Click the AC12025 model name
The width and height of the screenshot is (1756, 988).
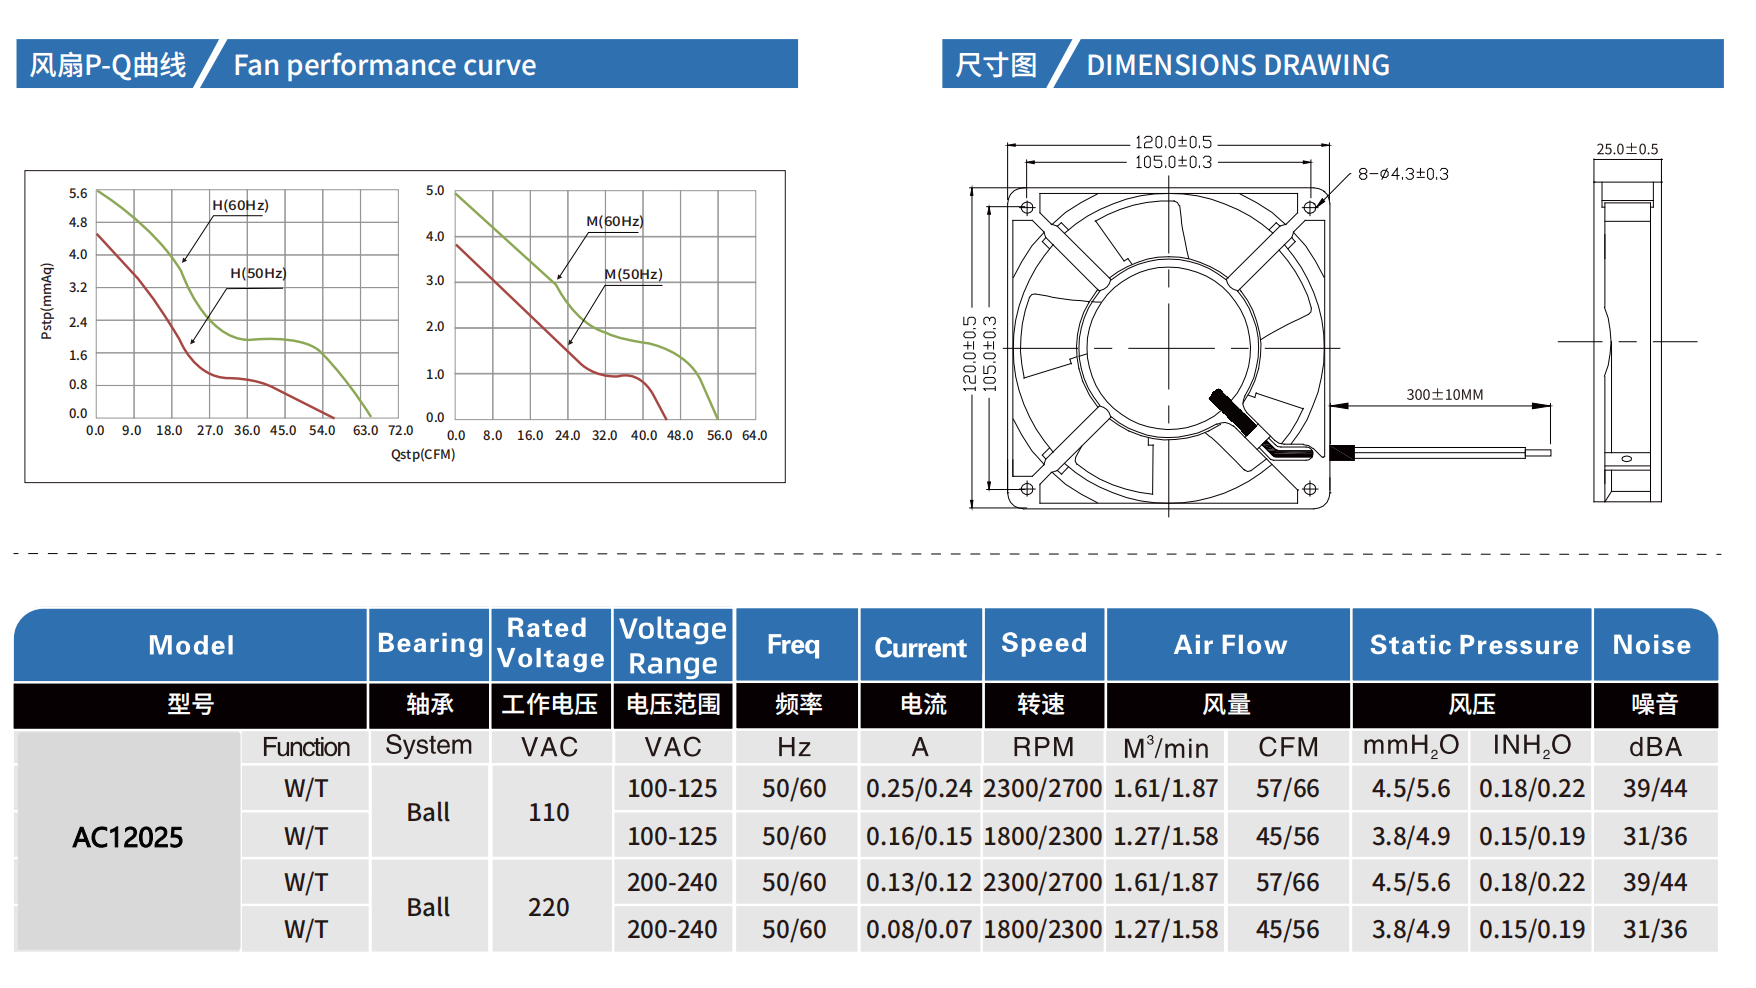click(x=127, y=837)
